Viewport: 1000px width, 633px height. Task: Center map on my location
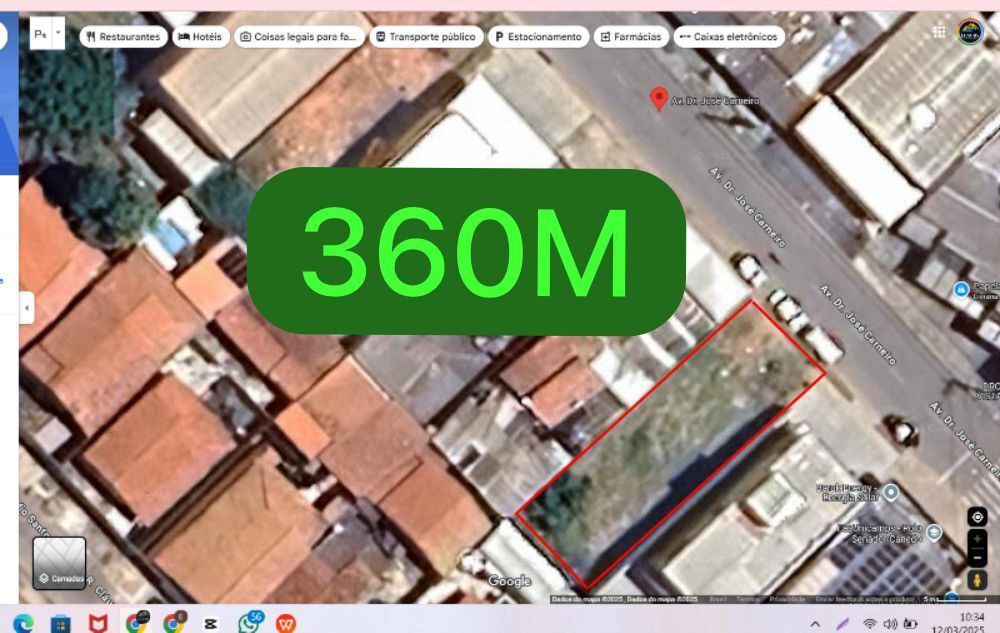coord(977,517)
